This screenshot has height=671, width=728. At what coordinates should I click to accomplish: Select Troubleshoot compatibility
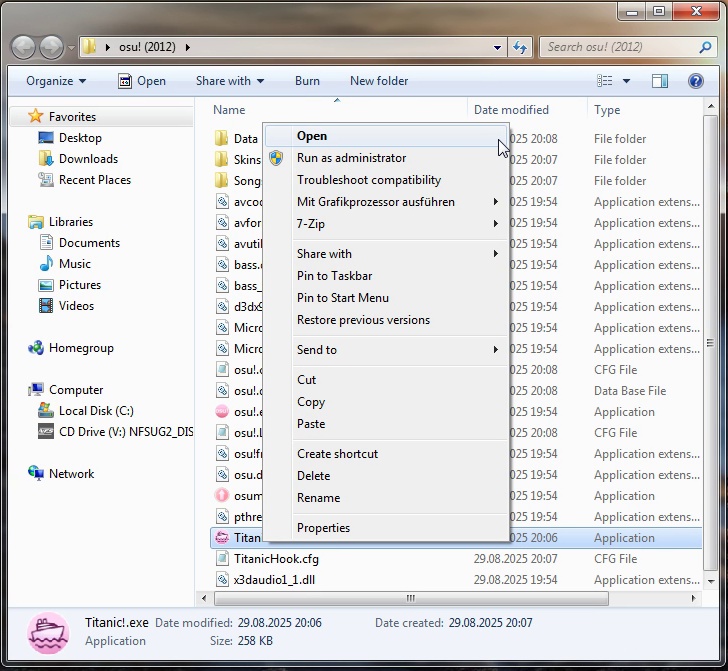pos(386,180)
